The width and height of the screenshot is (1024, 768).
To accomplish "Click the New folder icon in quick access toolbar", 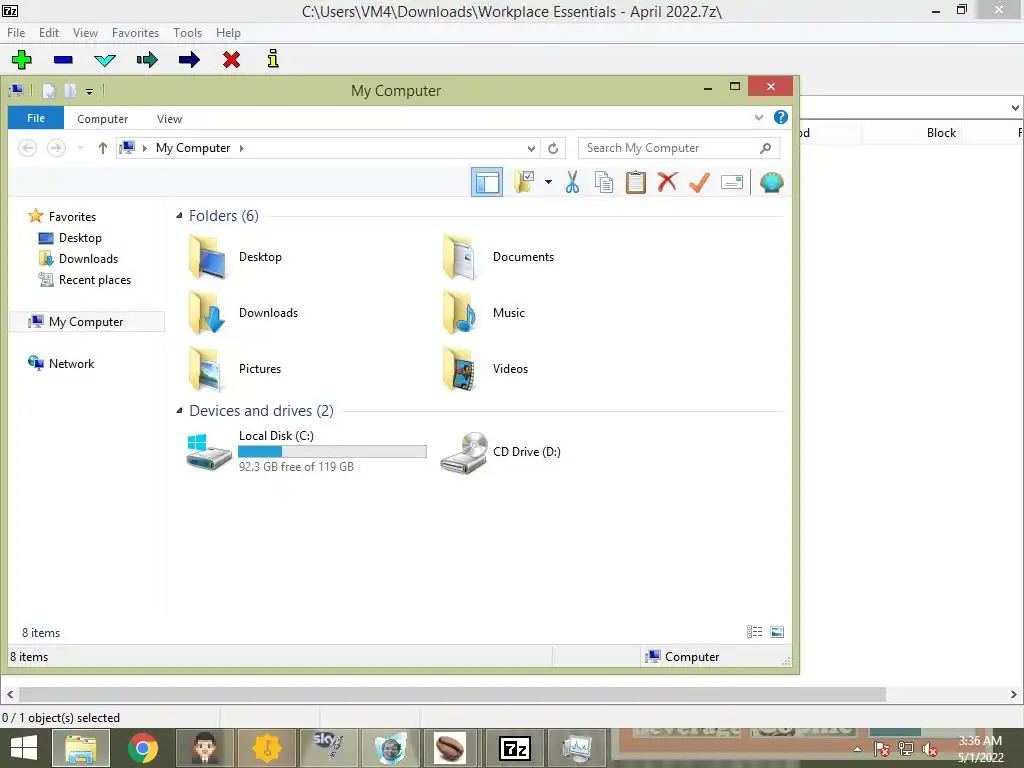I will click(x=70, y=91).
